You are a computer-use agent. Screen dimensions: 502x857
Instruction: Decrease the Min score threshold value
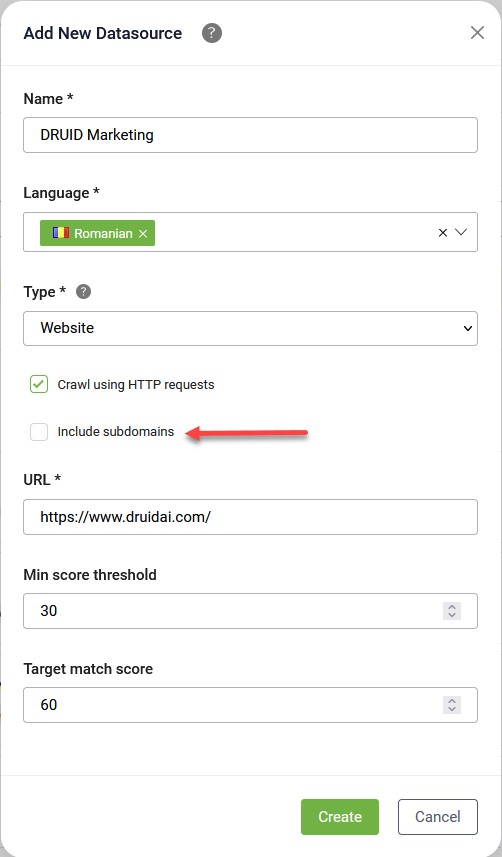click(452, 615)
